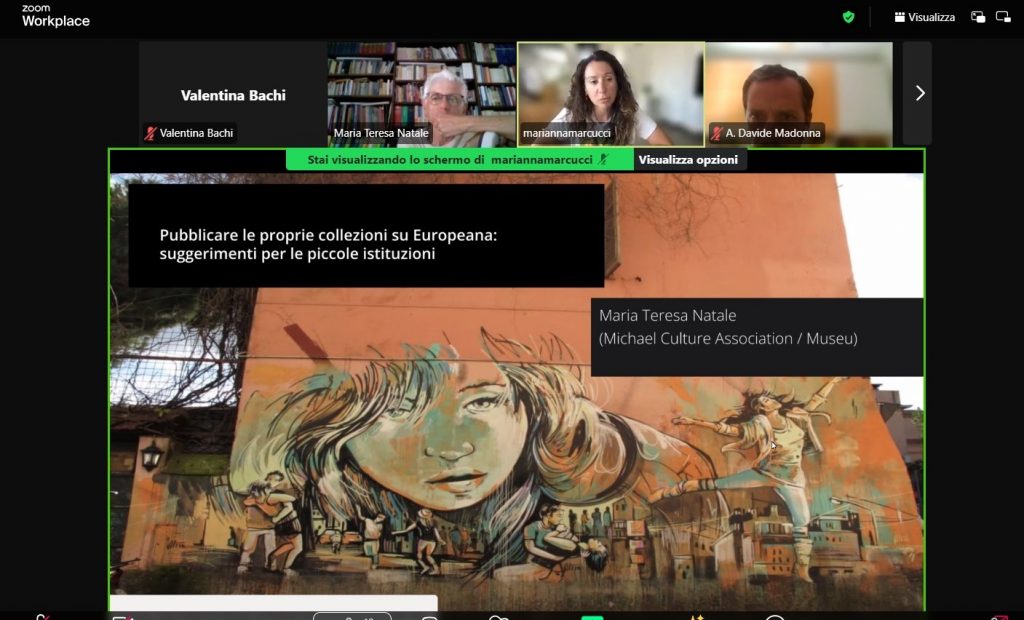Screen dimensions: 1024x620
Task: Click the mariannamarcucci name label on her tile
Action: tap(566, 133)
